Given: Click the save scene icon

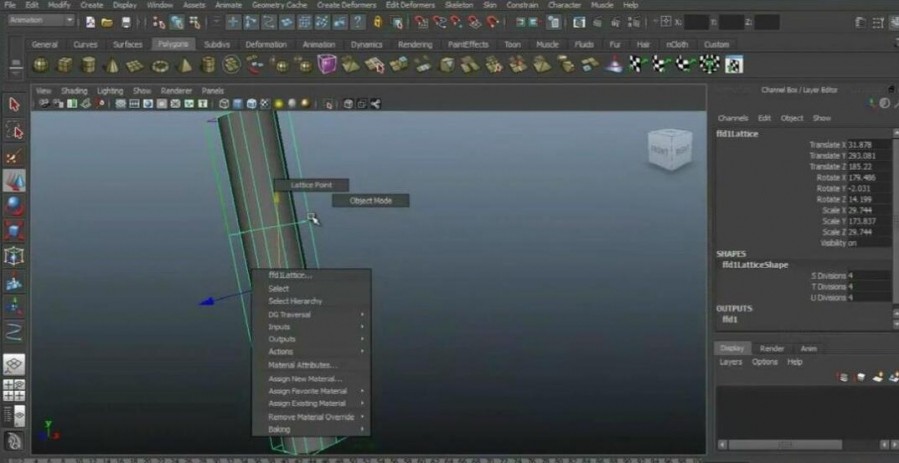Looking at the screenshot, I should point(126,22).
